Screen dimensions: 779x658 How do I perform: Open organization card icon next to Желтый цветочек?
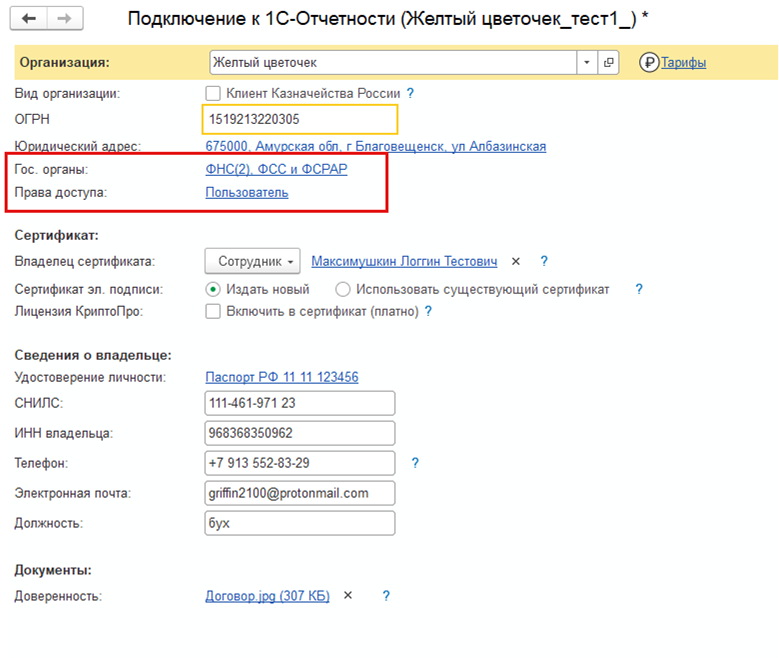click(x=608, y=63)
